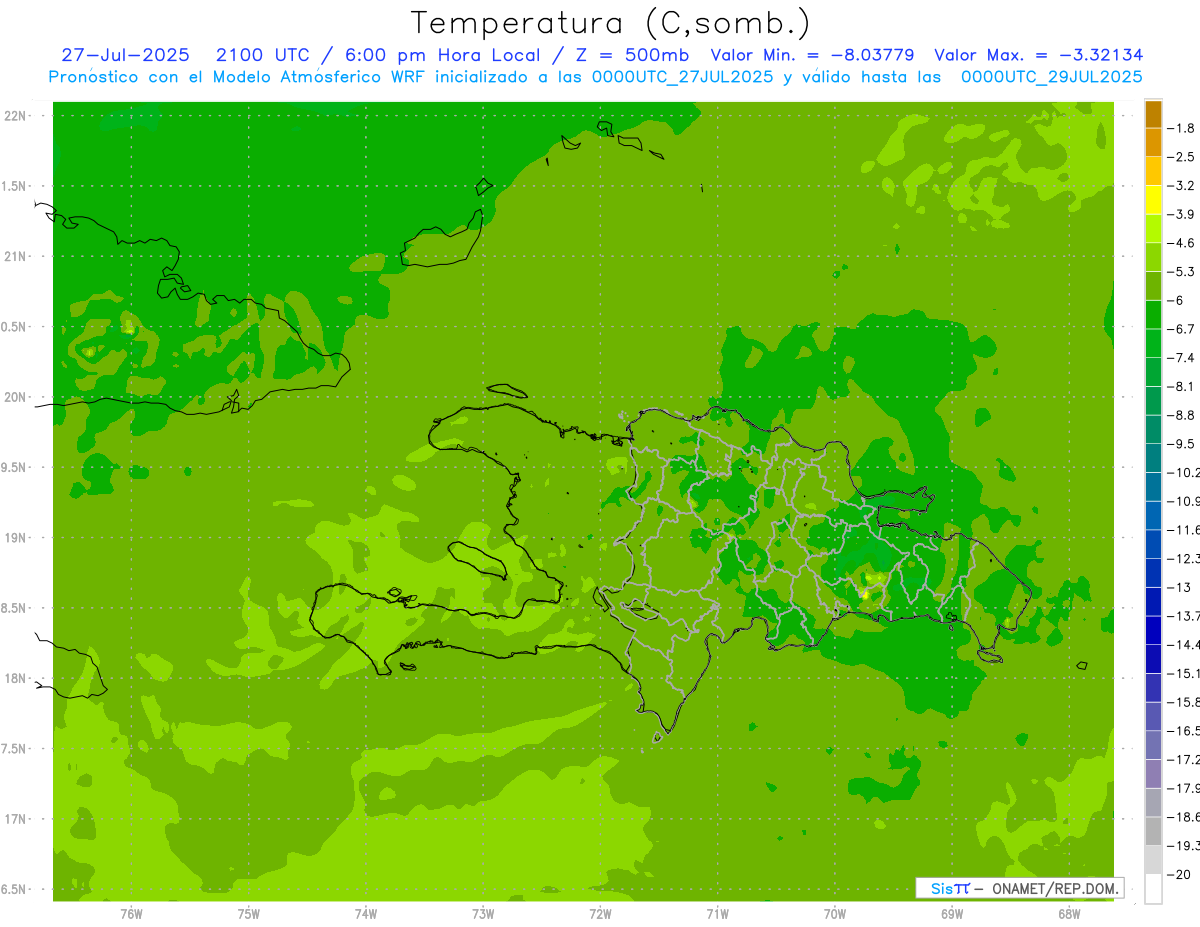The height and width of the screenshot is (927, 1200).
Task: Click the "2100 UTC" time text
Action: tap(264, 55)
